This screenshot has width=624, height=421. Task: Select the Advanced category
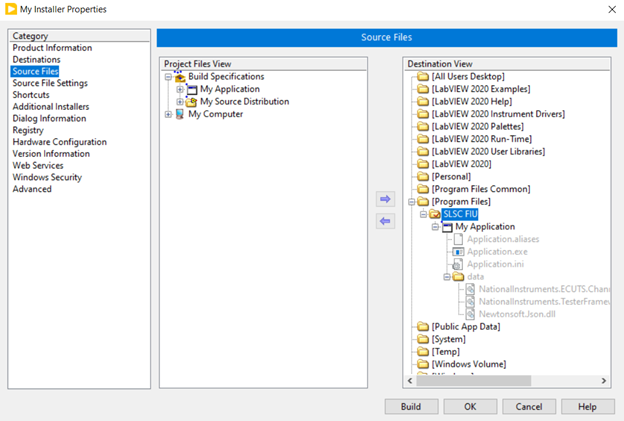click(32, 189)
